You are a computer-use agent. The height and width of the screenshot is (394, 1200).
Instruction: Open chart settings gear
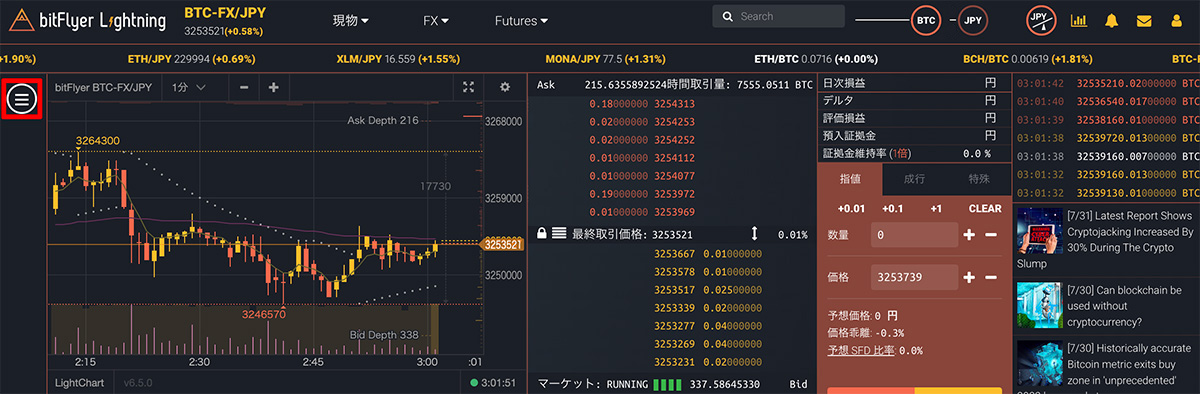505,88
